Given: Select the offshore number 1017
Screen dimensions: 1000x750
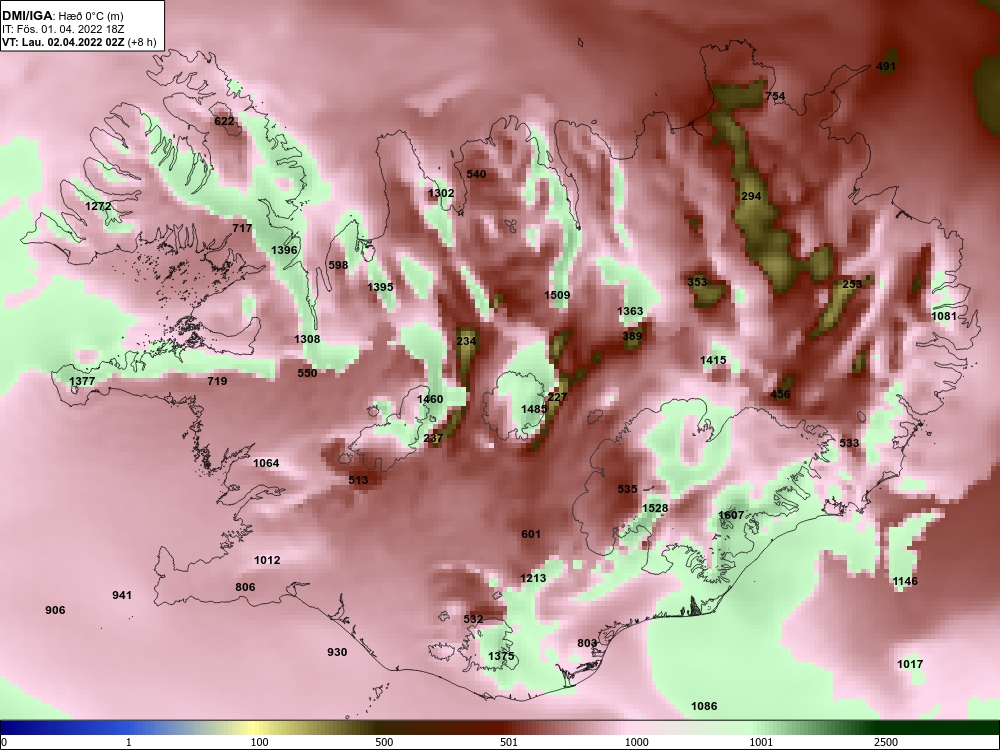Looking at the screenshot, I should (x=910, y=665).
